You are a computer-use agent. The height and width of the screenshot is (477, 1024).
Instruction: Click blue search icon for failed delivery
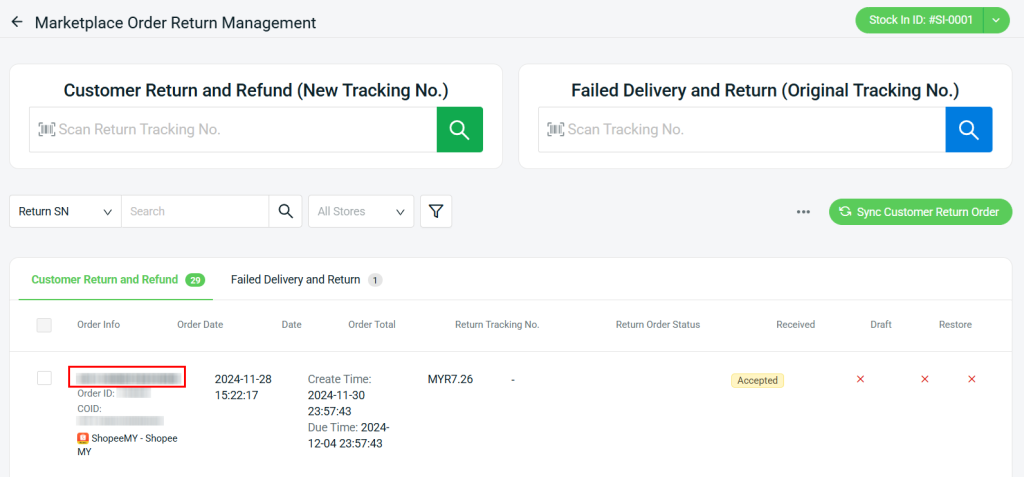[x=968, y=129]
